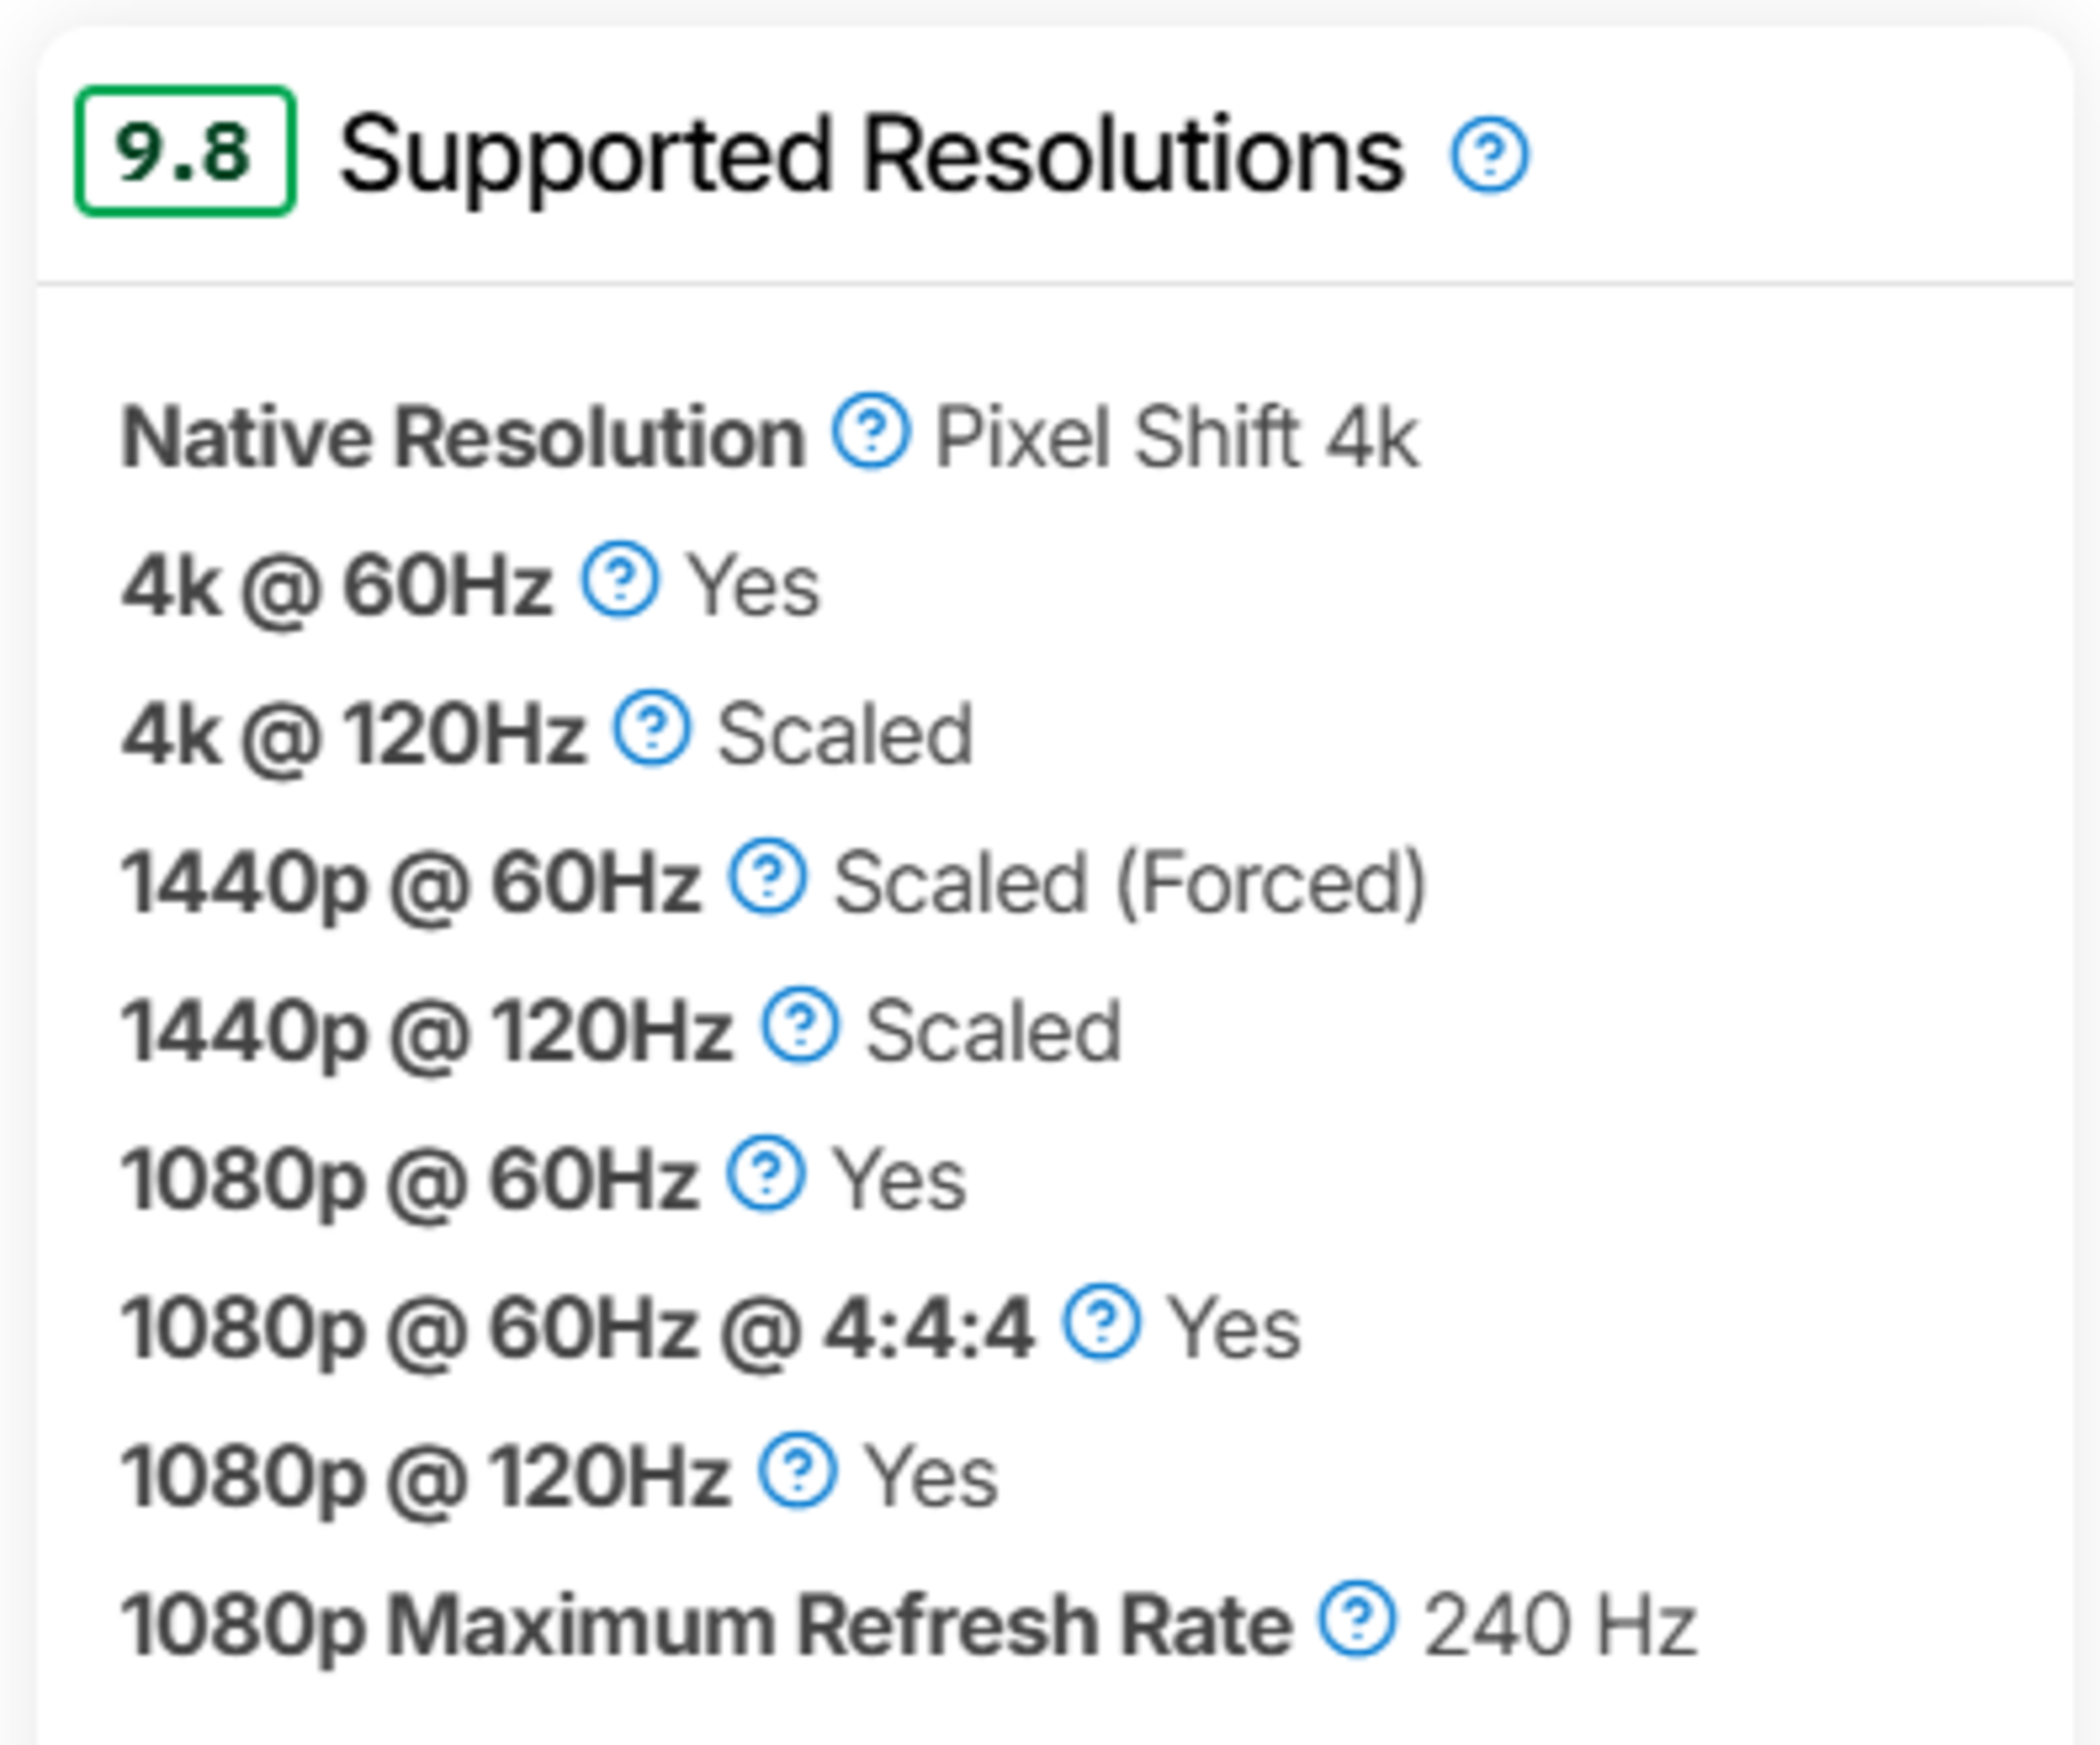Open 1080p Maximum Refresh Rate help icon
Image resolution: width=2100 pixels, height=1745 pixels.
point(1357,1618)
